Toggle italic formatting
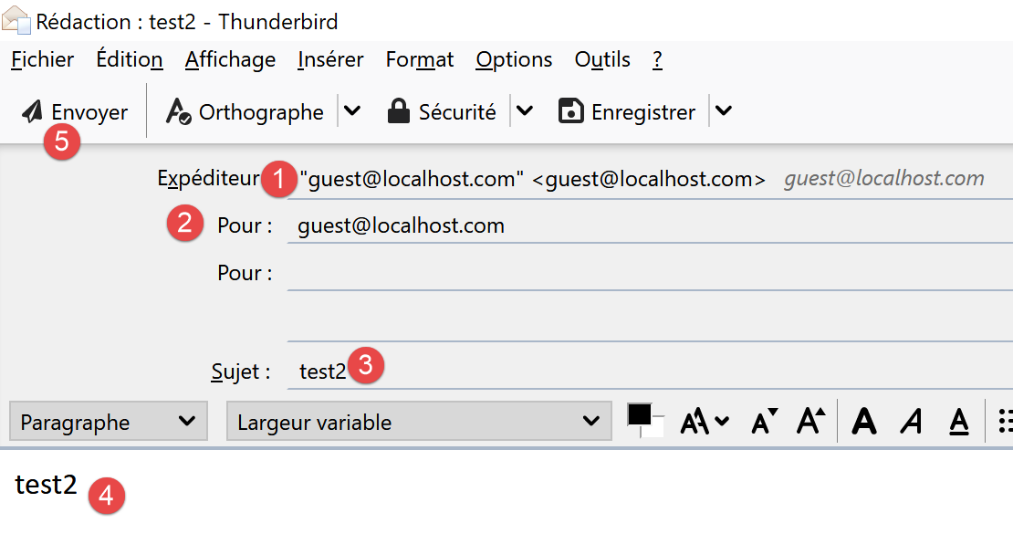The width and height of the screenshot is (1013, 544). point(911,422)
